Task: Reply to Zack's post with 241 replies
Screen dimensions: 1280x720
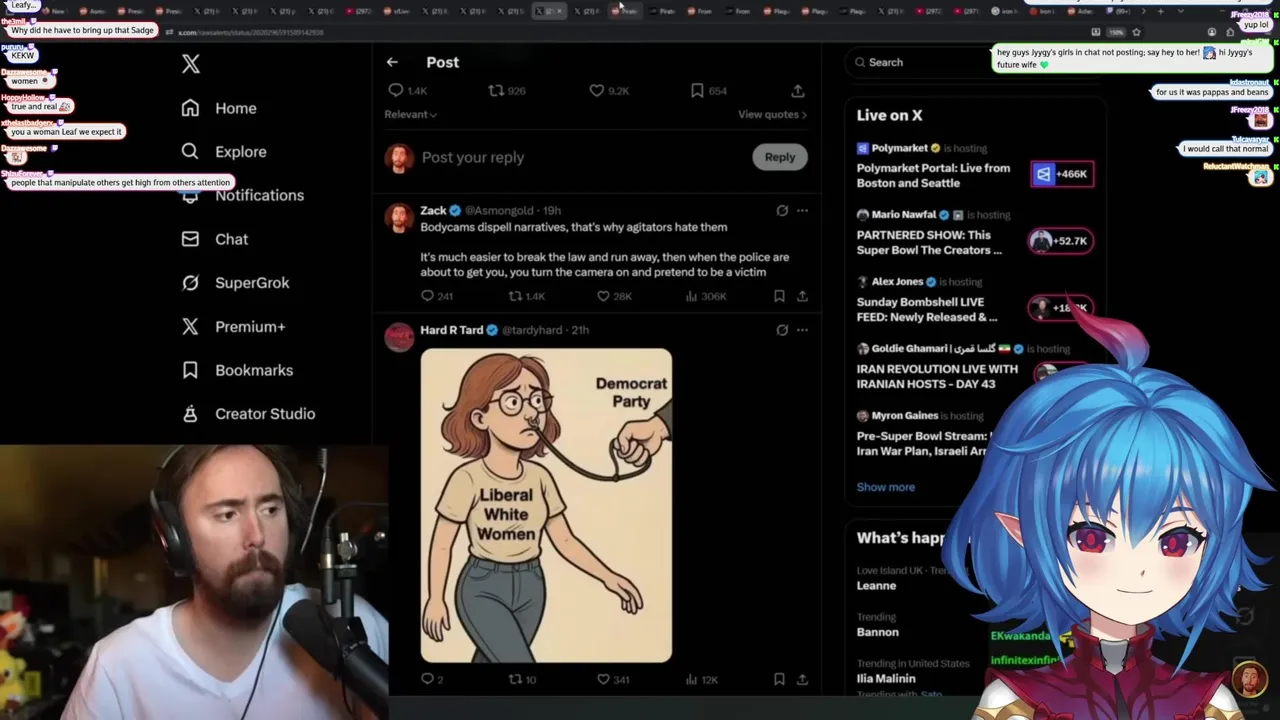Action: pyautogui.click(x=427, y=296)
